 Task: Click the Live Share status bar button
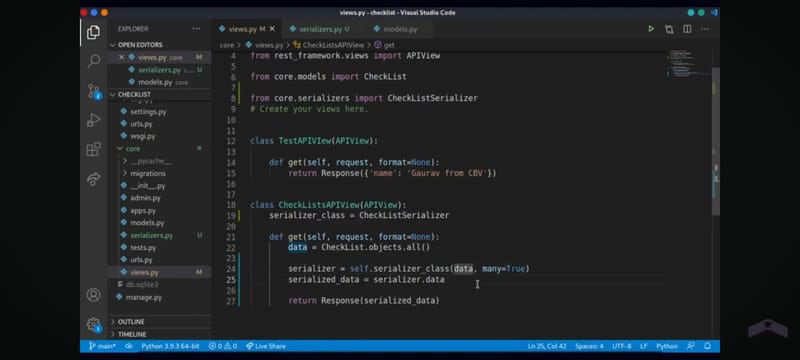pyautogui.click(x=266, y=346)
